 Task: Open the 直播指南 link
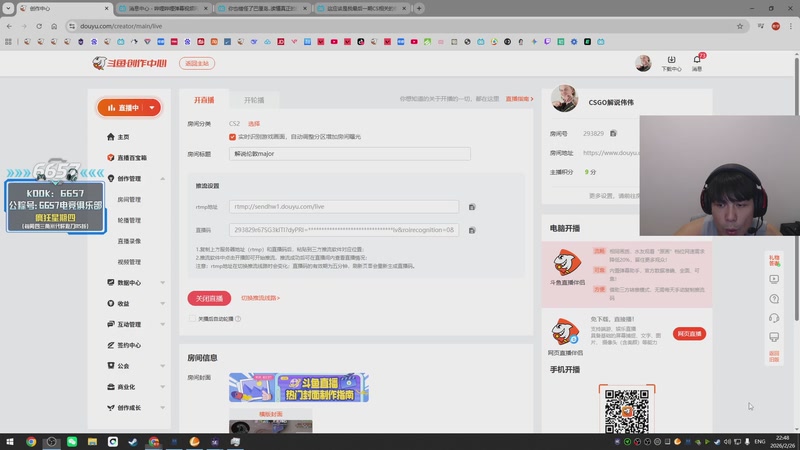(x=519, y=98)
